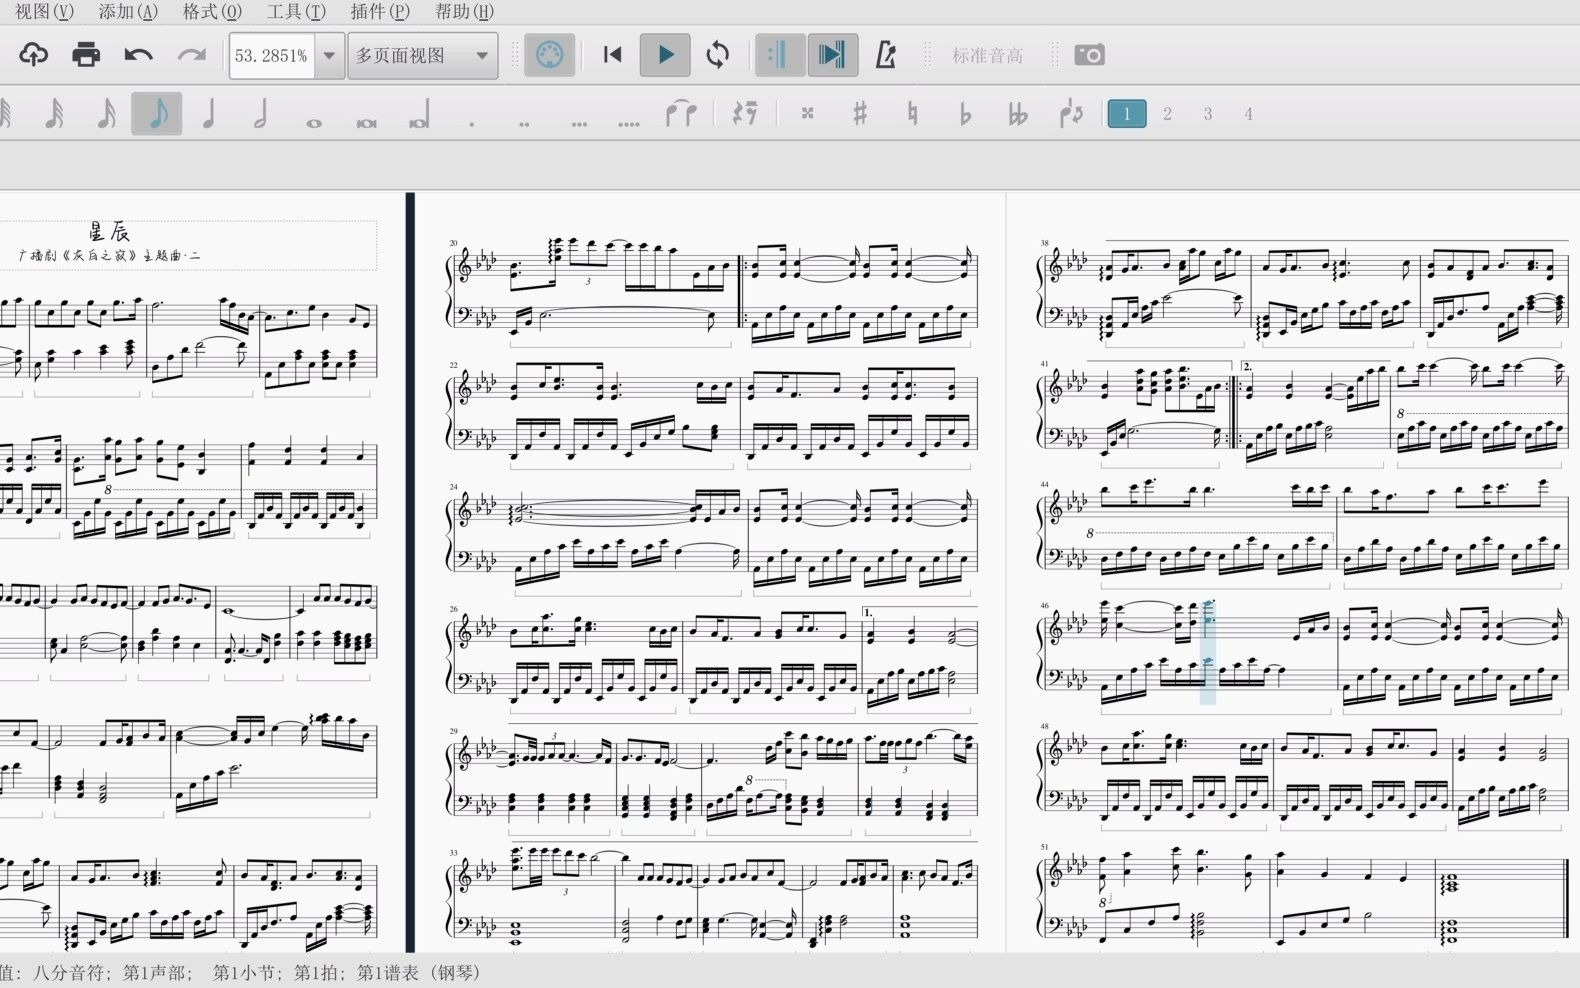Open the 添加(A) menu
The image size is (1580, 988).
coord(128,11)
